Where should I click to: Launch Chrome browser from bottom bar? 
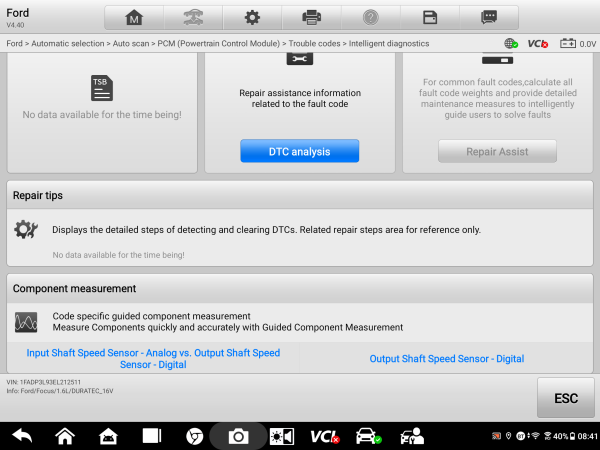click(194, 436)
